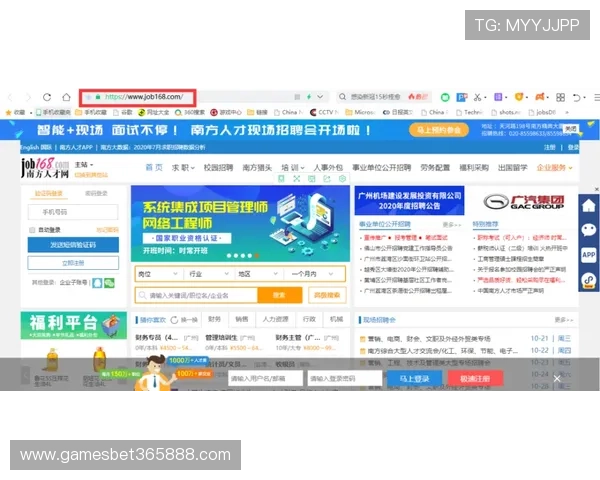Click the 手机号码 phone number field
Viewport: 600px width, 480px height.
point(73,212)
